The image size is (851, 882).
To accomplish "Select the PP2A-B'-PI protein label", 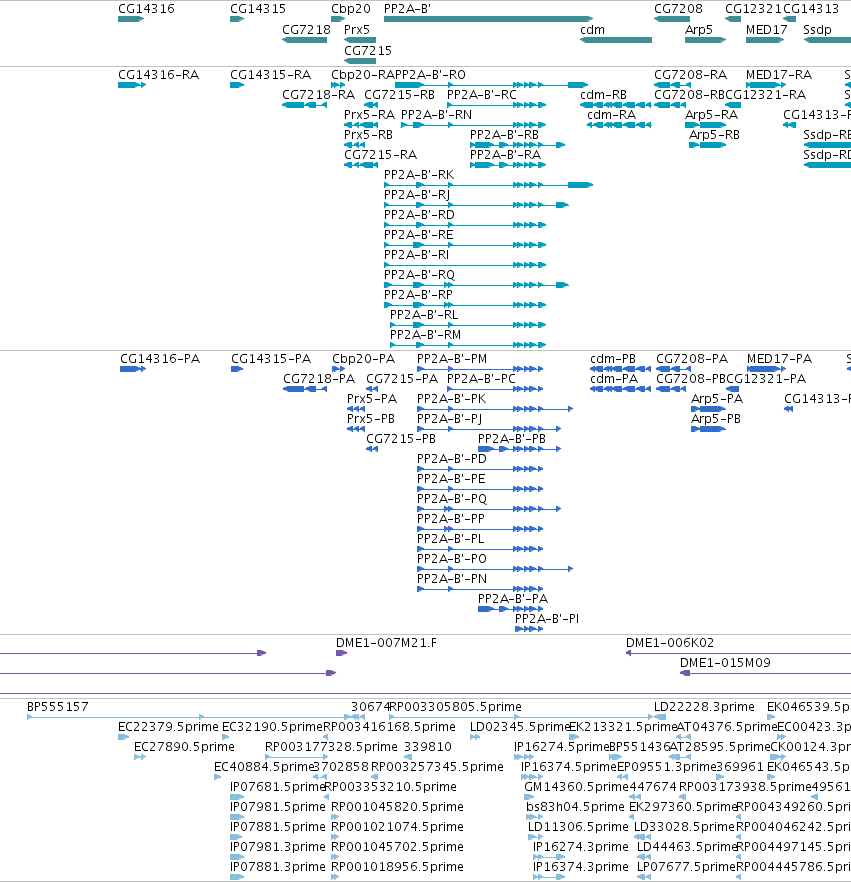I will pyautogui.click(x=547, y=619).
